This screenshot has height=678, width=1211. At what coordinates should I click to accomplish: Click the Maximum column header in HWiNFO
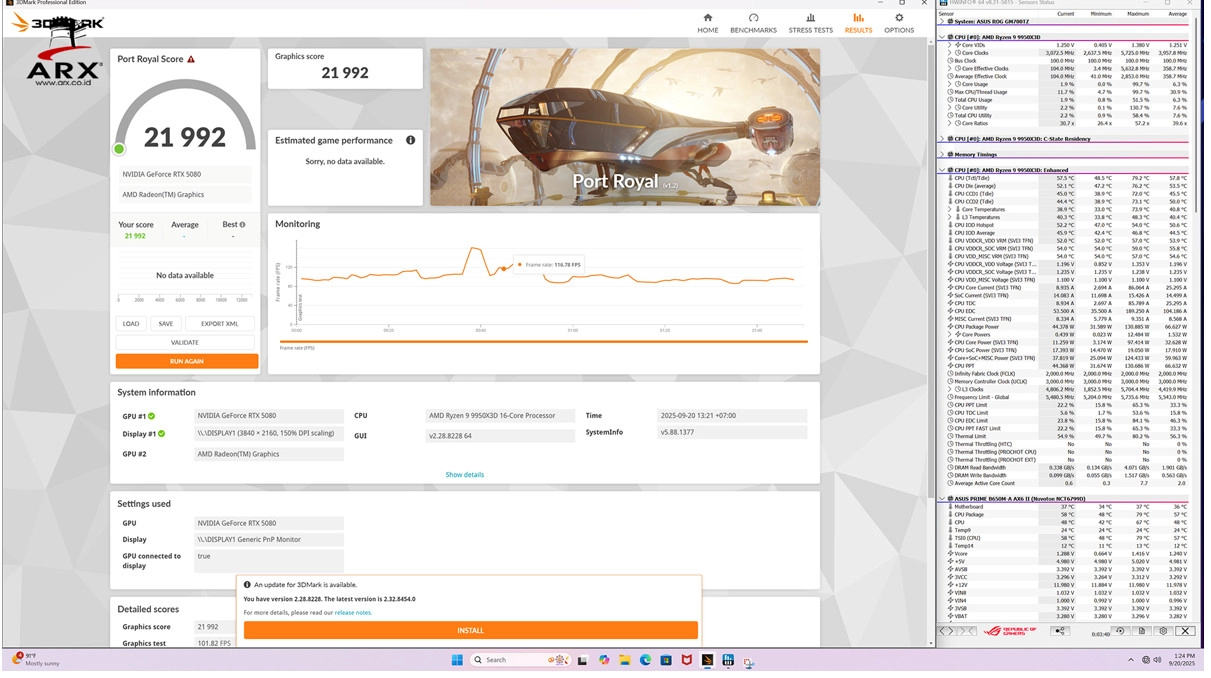click(x=1138, y=14)
